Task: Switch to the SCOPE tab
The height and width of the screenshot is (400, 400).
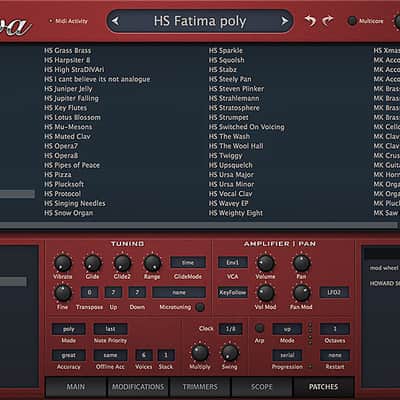Action: [262, 387]
